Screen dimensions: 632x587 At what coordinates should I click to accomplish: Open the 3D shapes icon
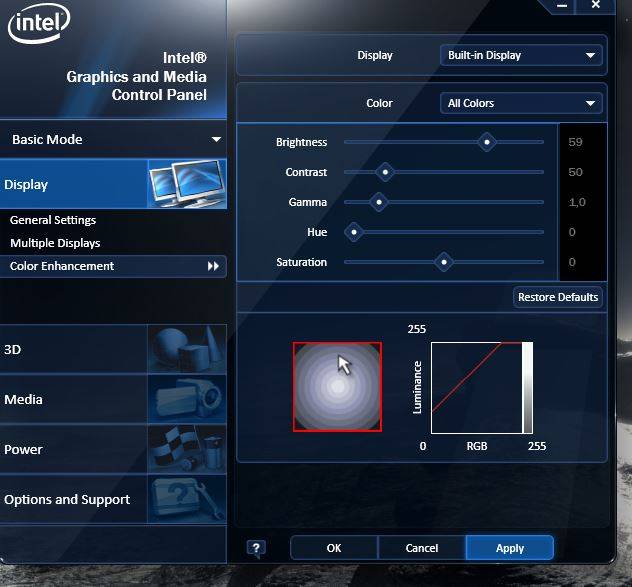point(187,349)
